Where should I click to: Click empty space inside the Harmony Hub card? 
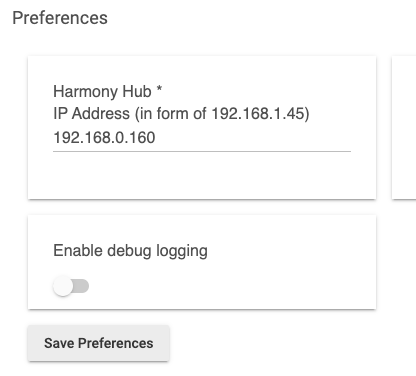click(202, 177)
